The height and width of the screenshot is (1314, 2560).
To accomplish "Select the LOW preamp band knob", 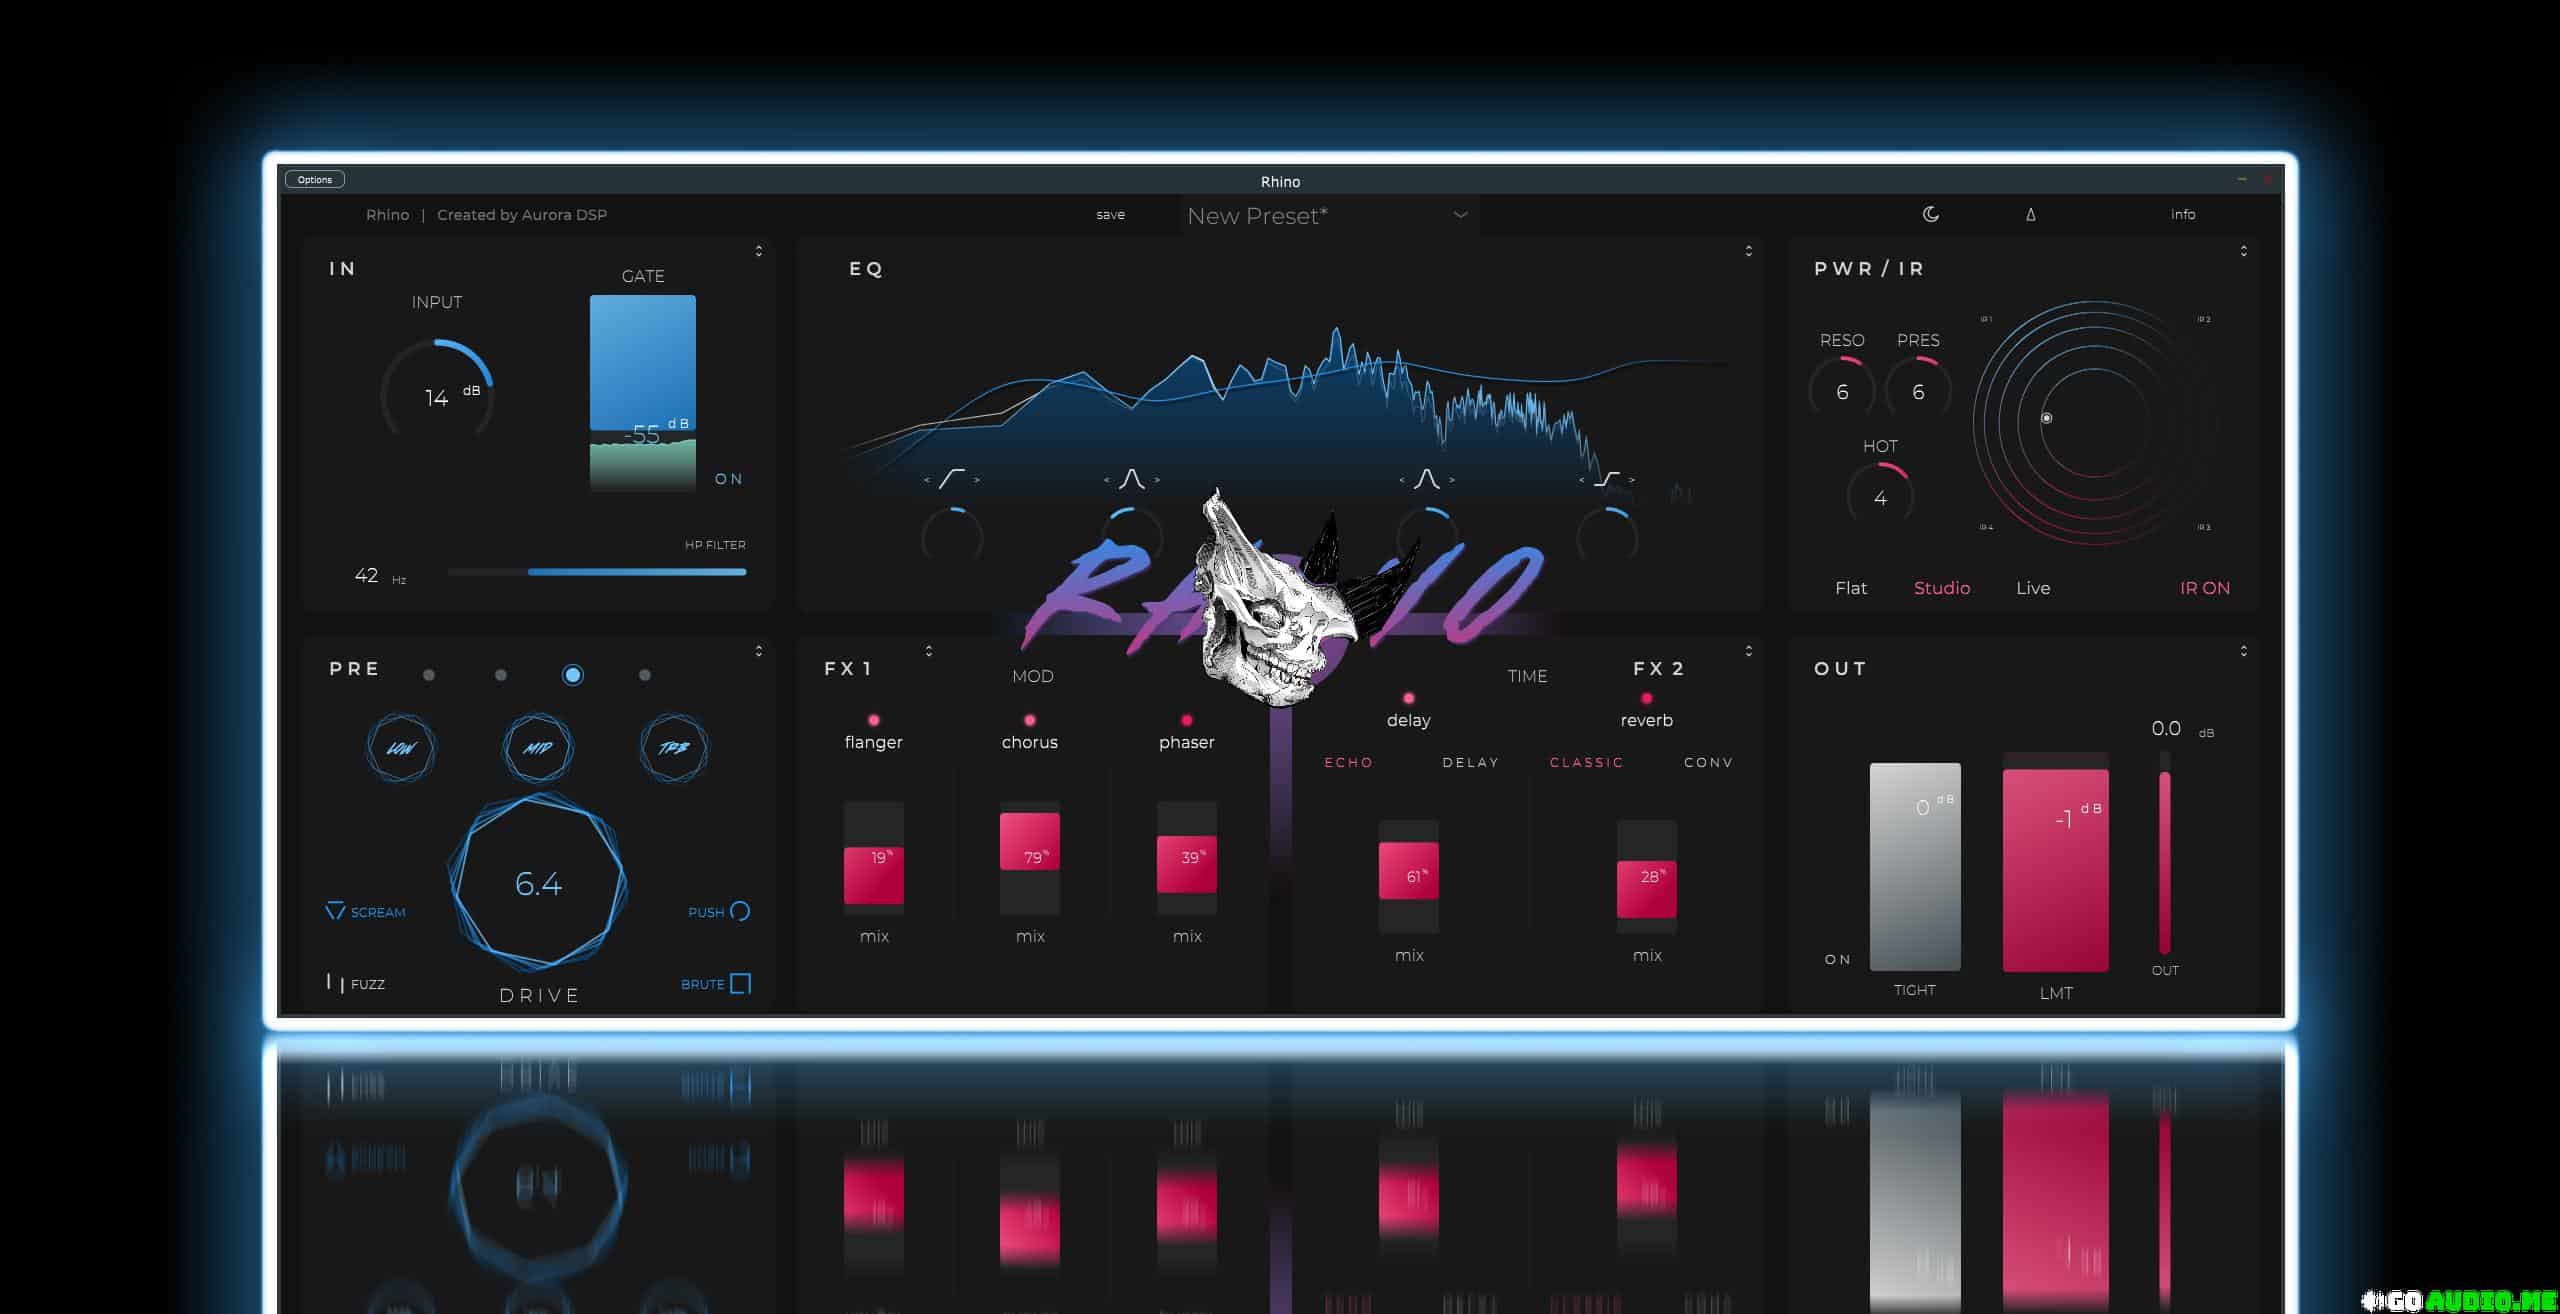I will click(401, 747).
